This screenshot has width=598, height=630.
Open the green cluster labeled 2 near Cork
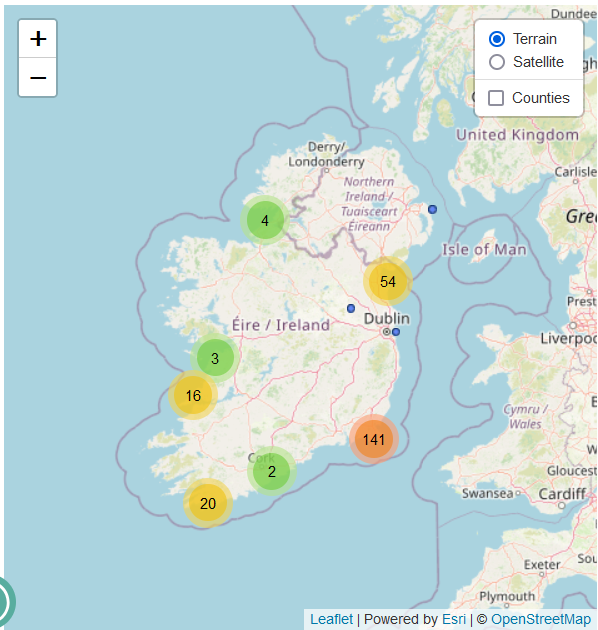(272, 471)
